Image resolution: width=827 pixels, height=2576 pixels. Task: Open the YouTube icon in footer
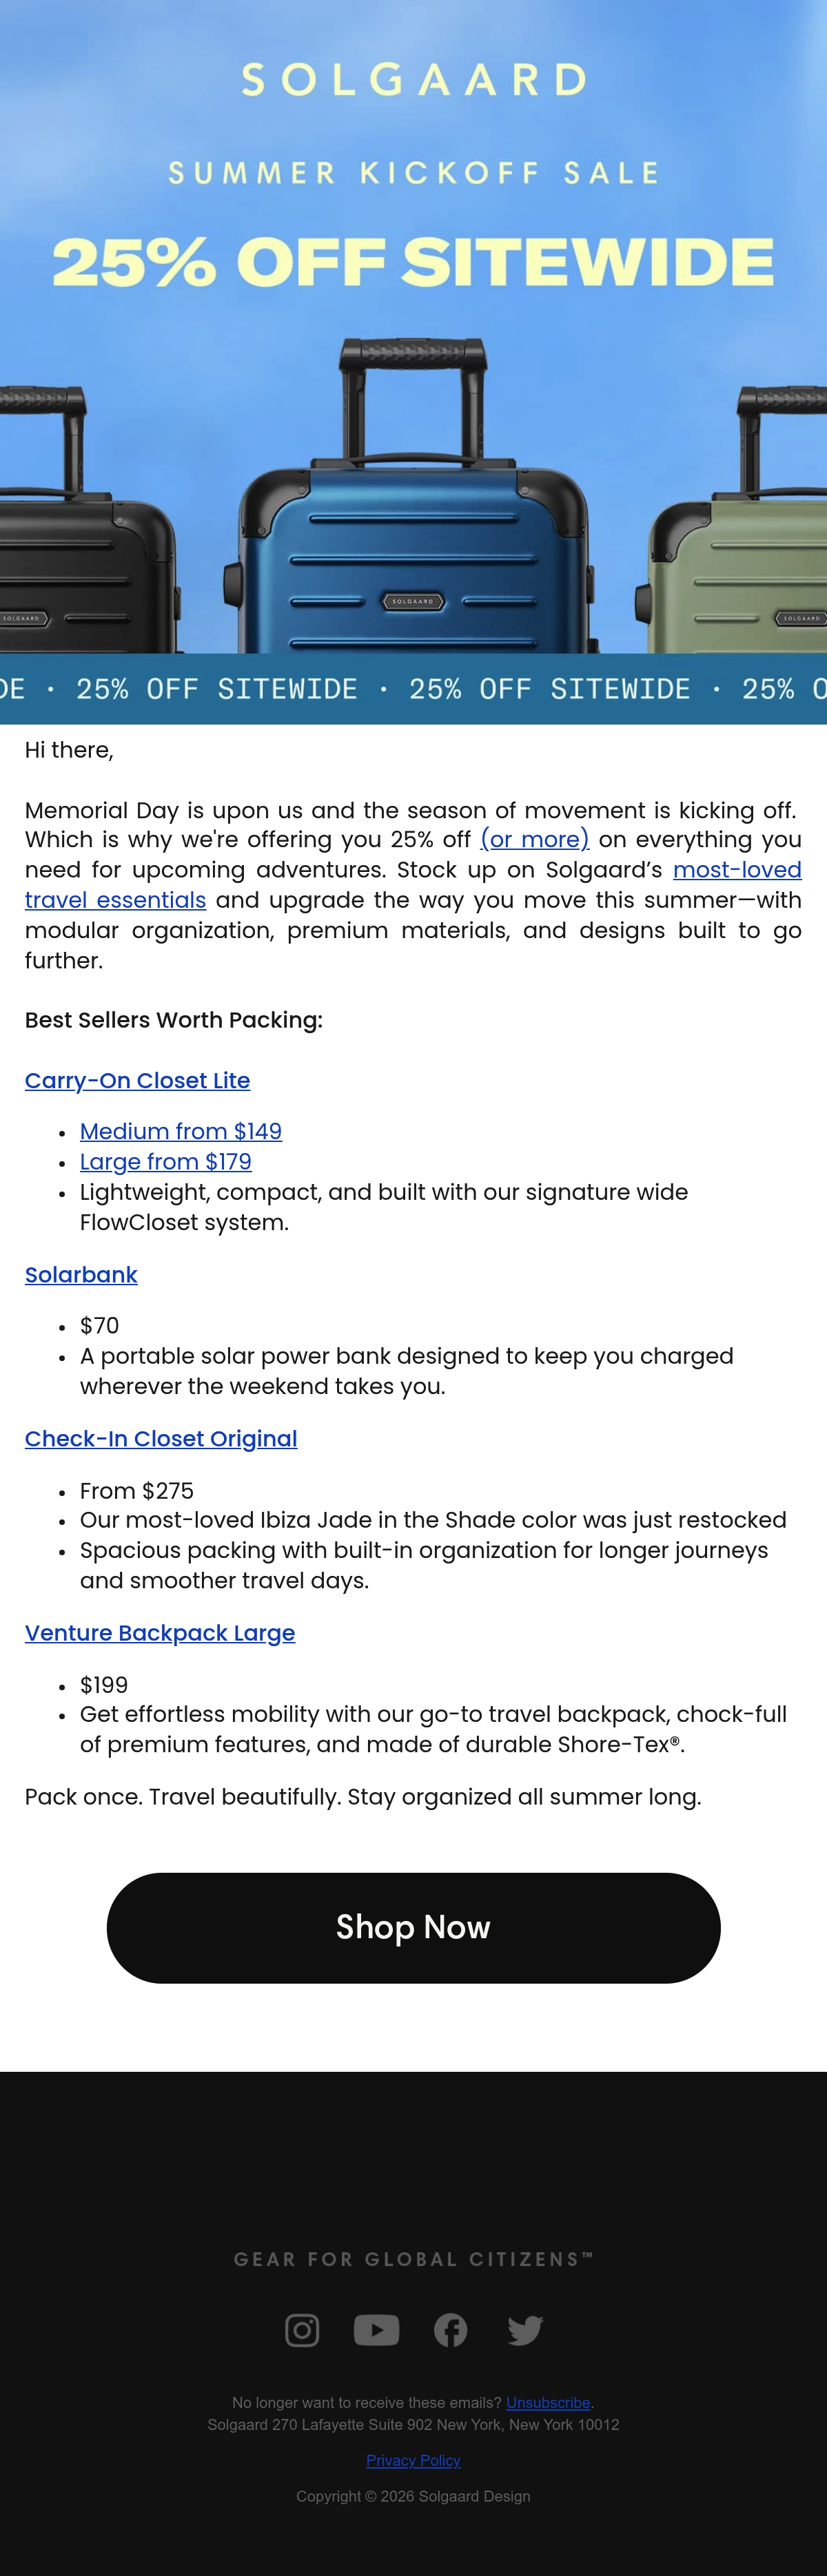[376, 2330]
